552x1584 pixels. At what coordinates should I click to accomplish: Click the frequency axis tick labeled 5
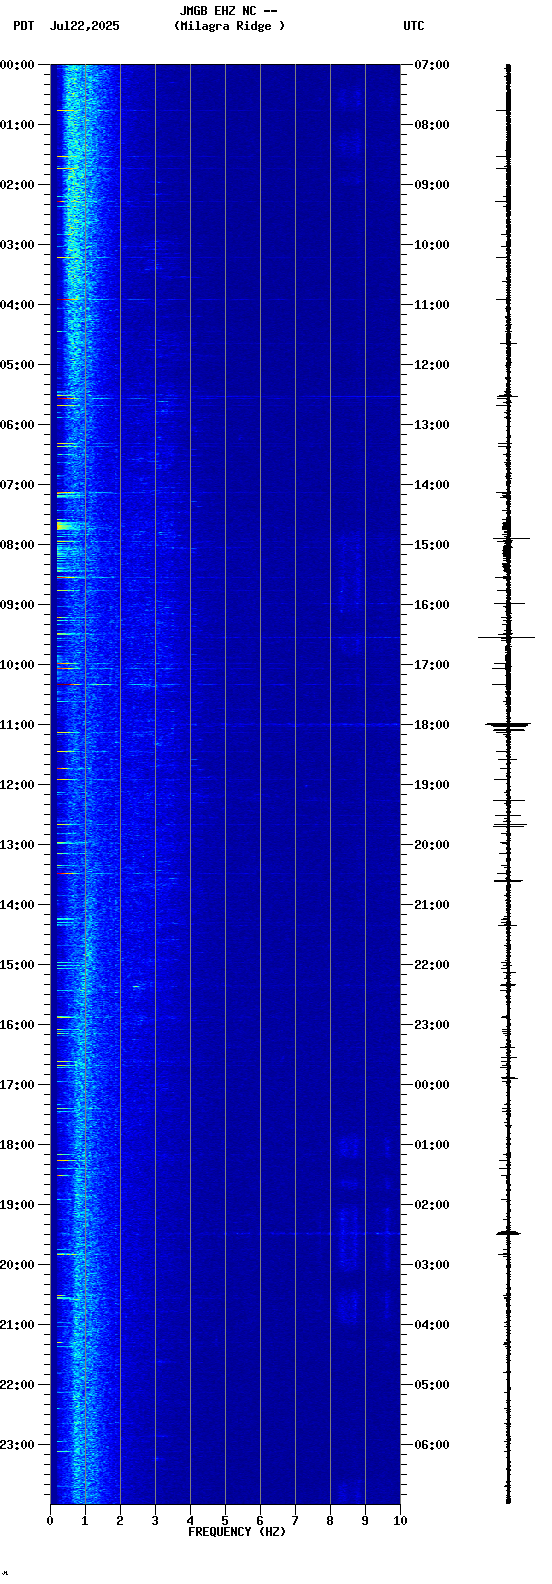point(225,1521)
